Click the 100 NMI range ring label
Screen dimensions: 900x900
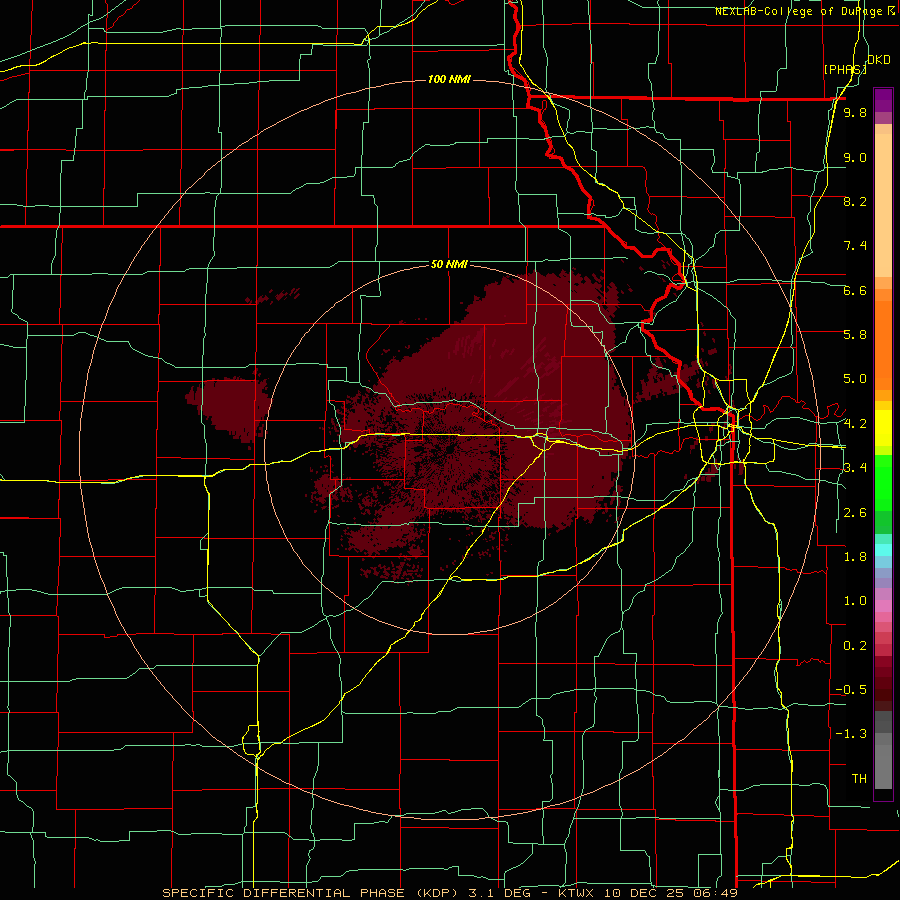coord(449,79)
